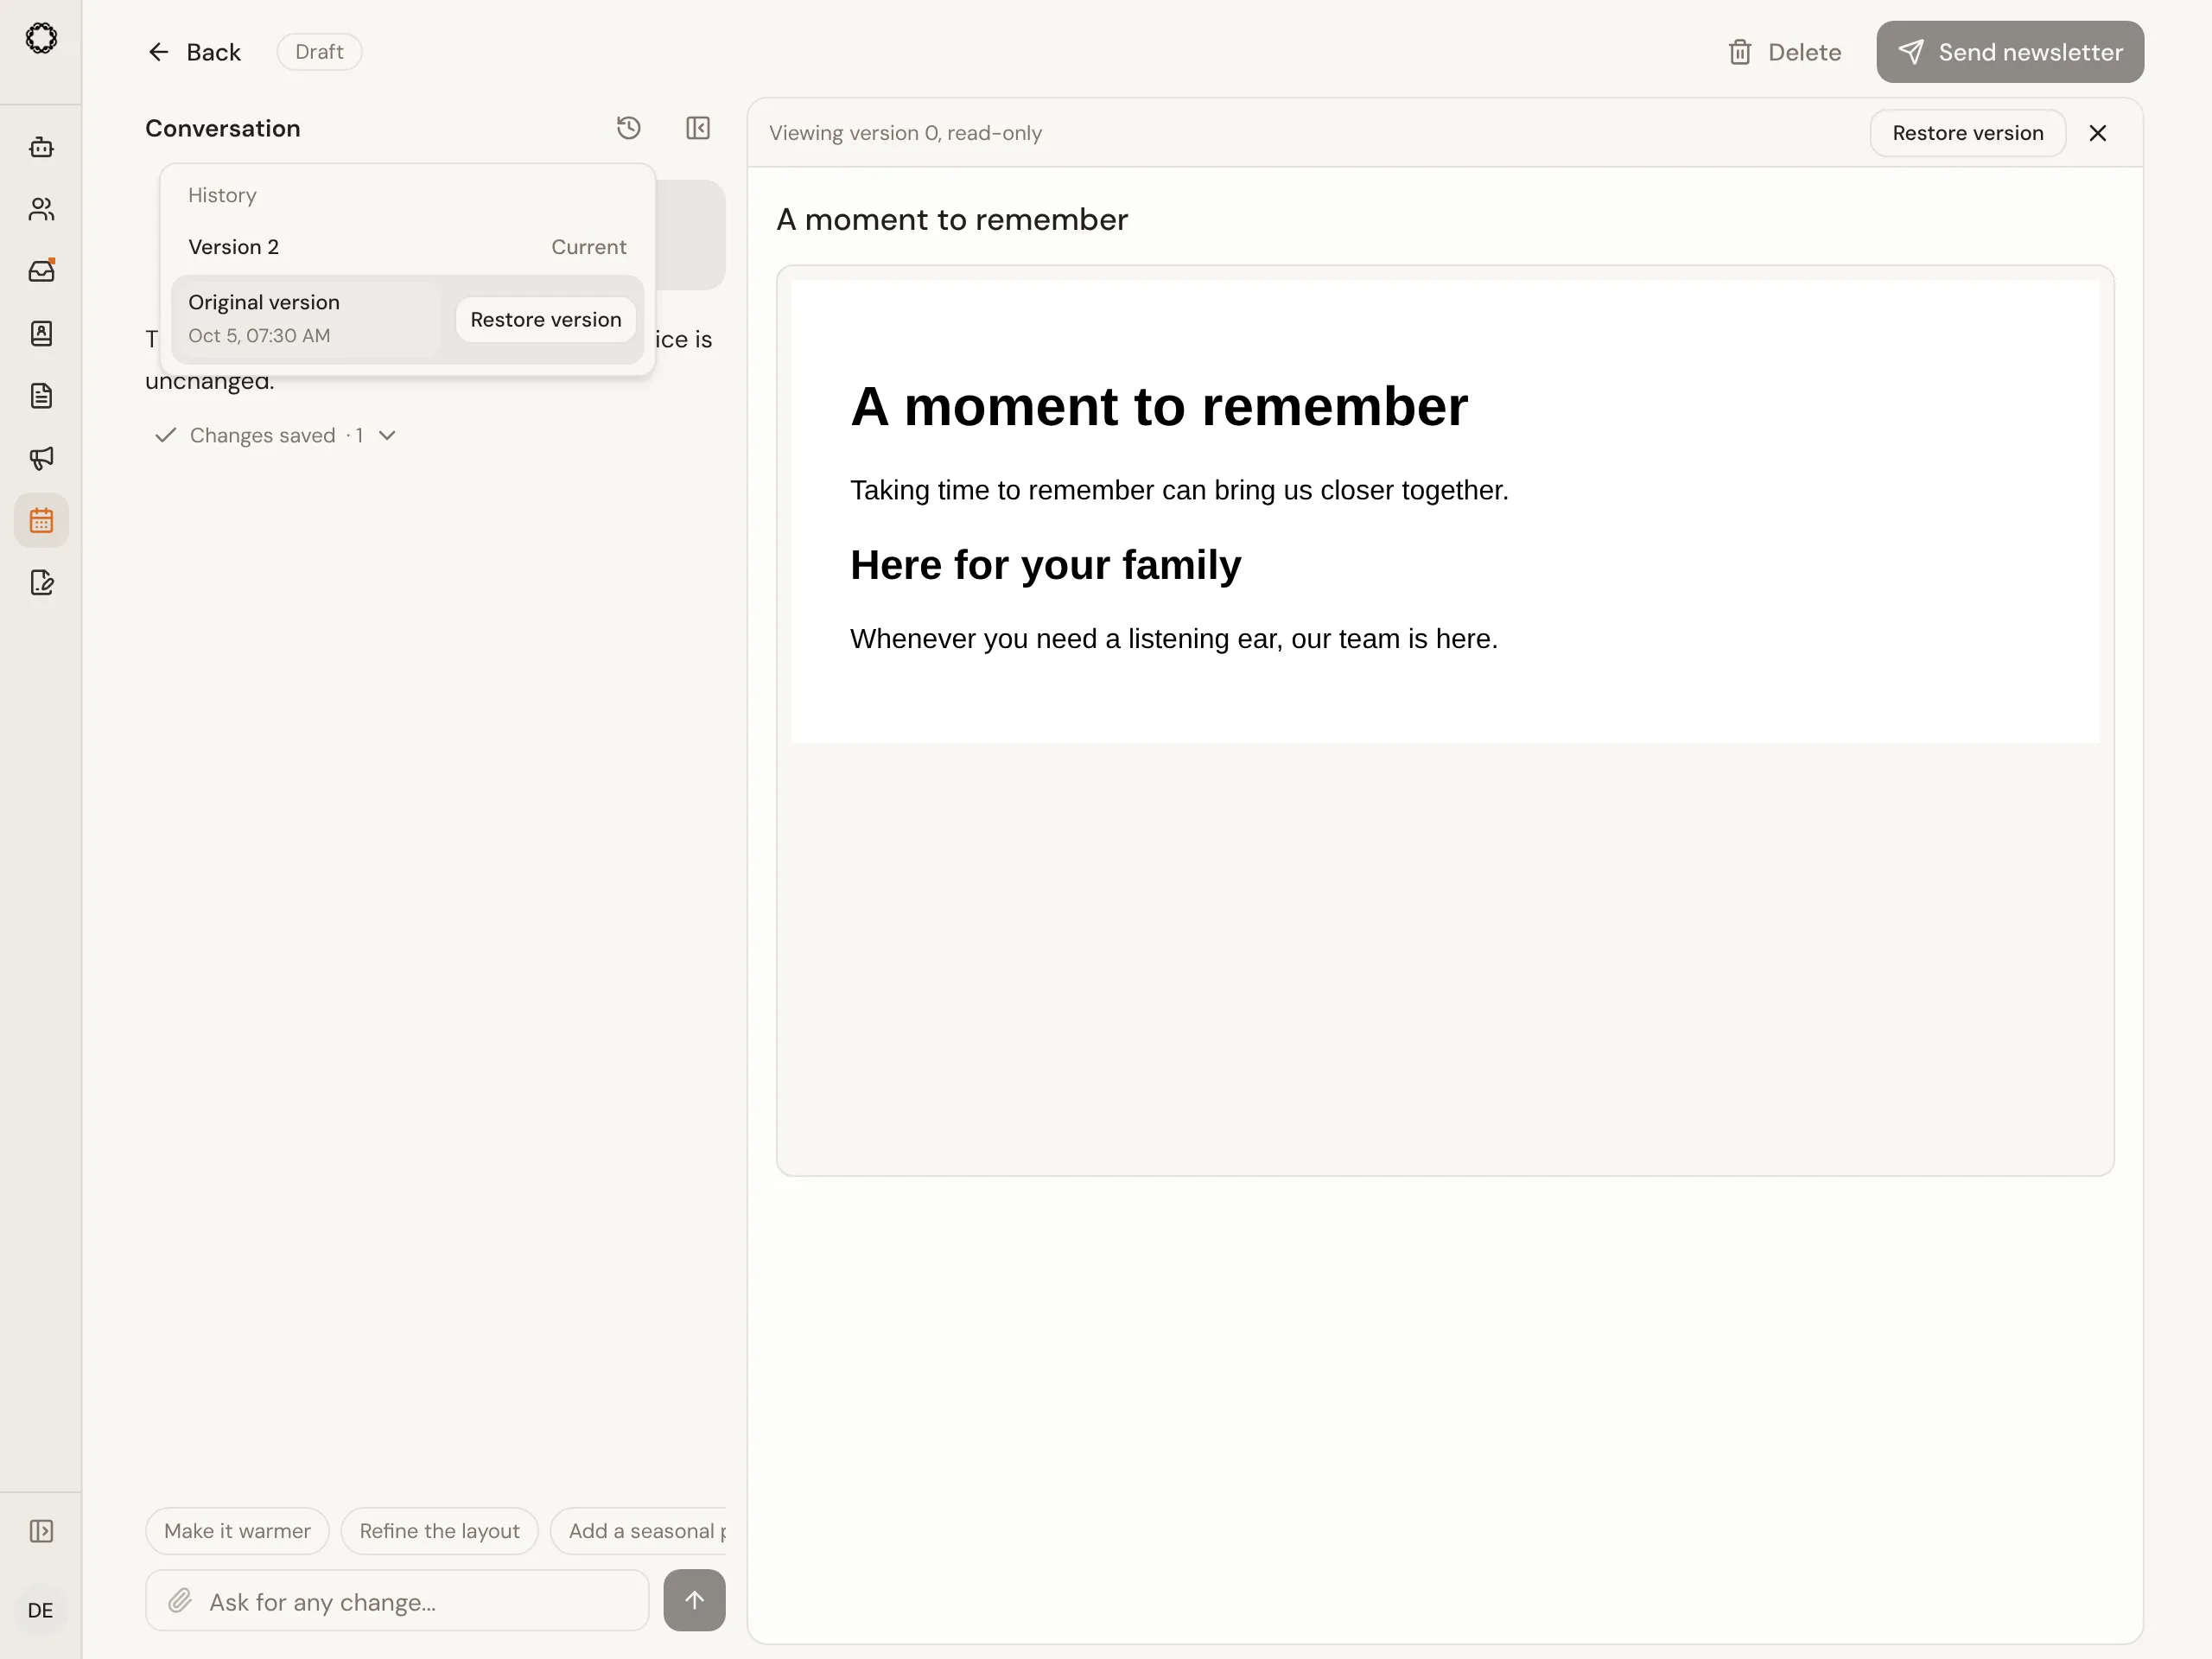
Task: Click Restore version beside Original version
Action: point(546,320)
